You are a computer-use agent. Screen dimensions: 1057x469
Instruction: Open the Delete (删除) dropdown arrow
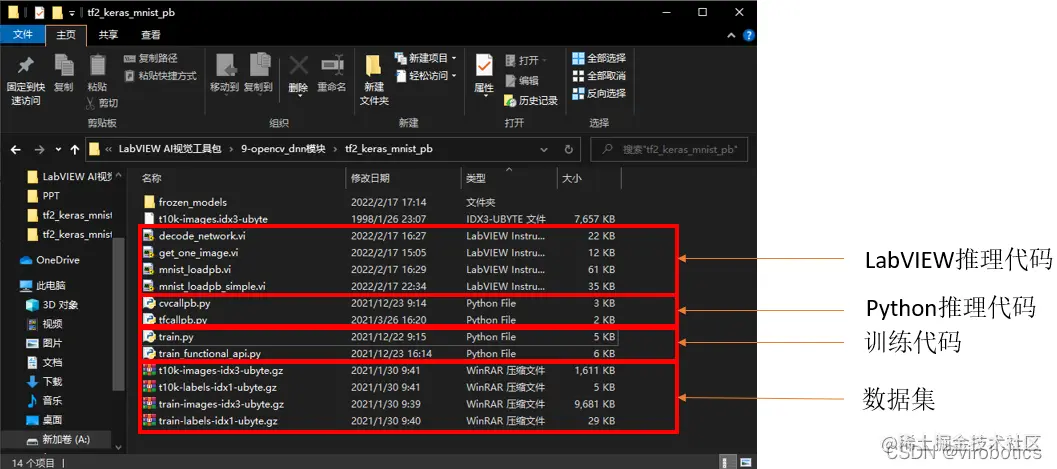coord(299,96)
